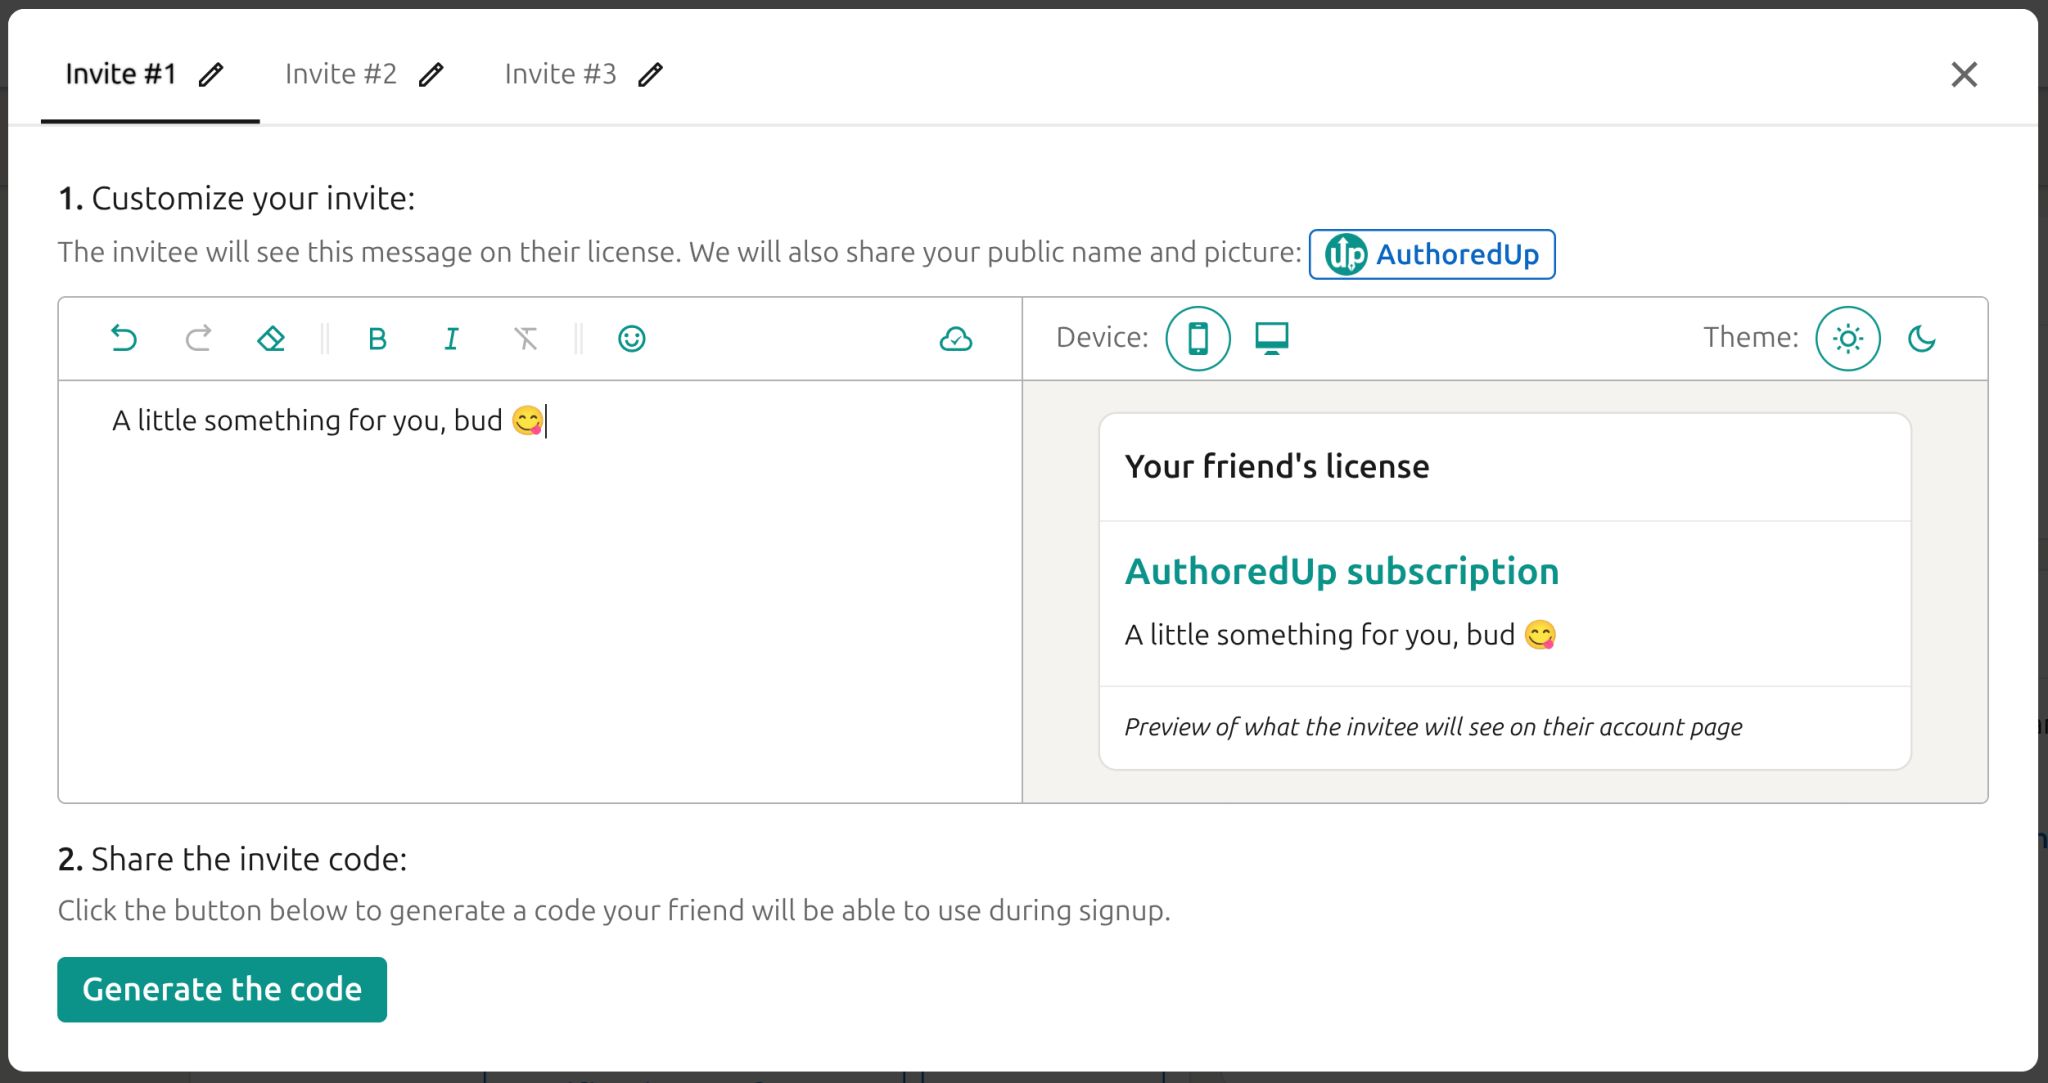Click the Generate the code button
This screenshot has width=2048, height=1083.
[x=222, y=989]
